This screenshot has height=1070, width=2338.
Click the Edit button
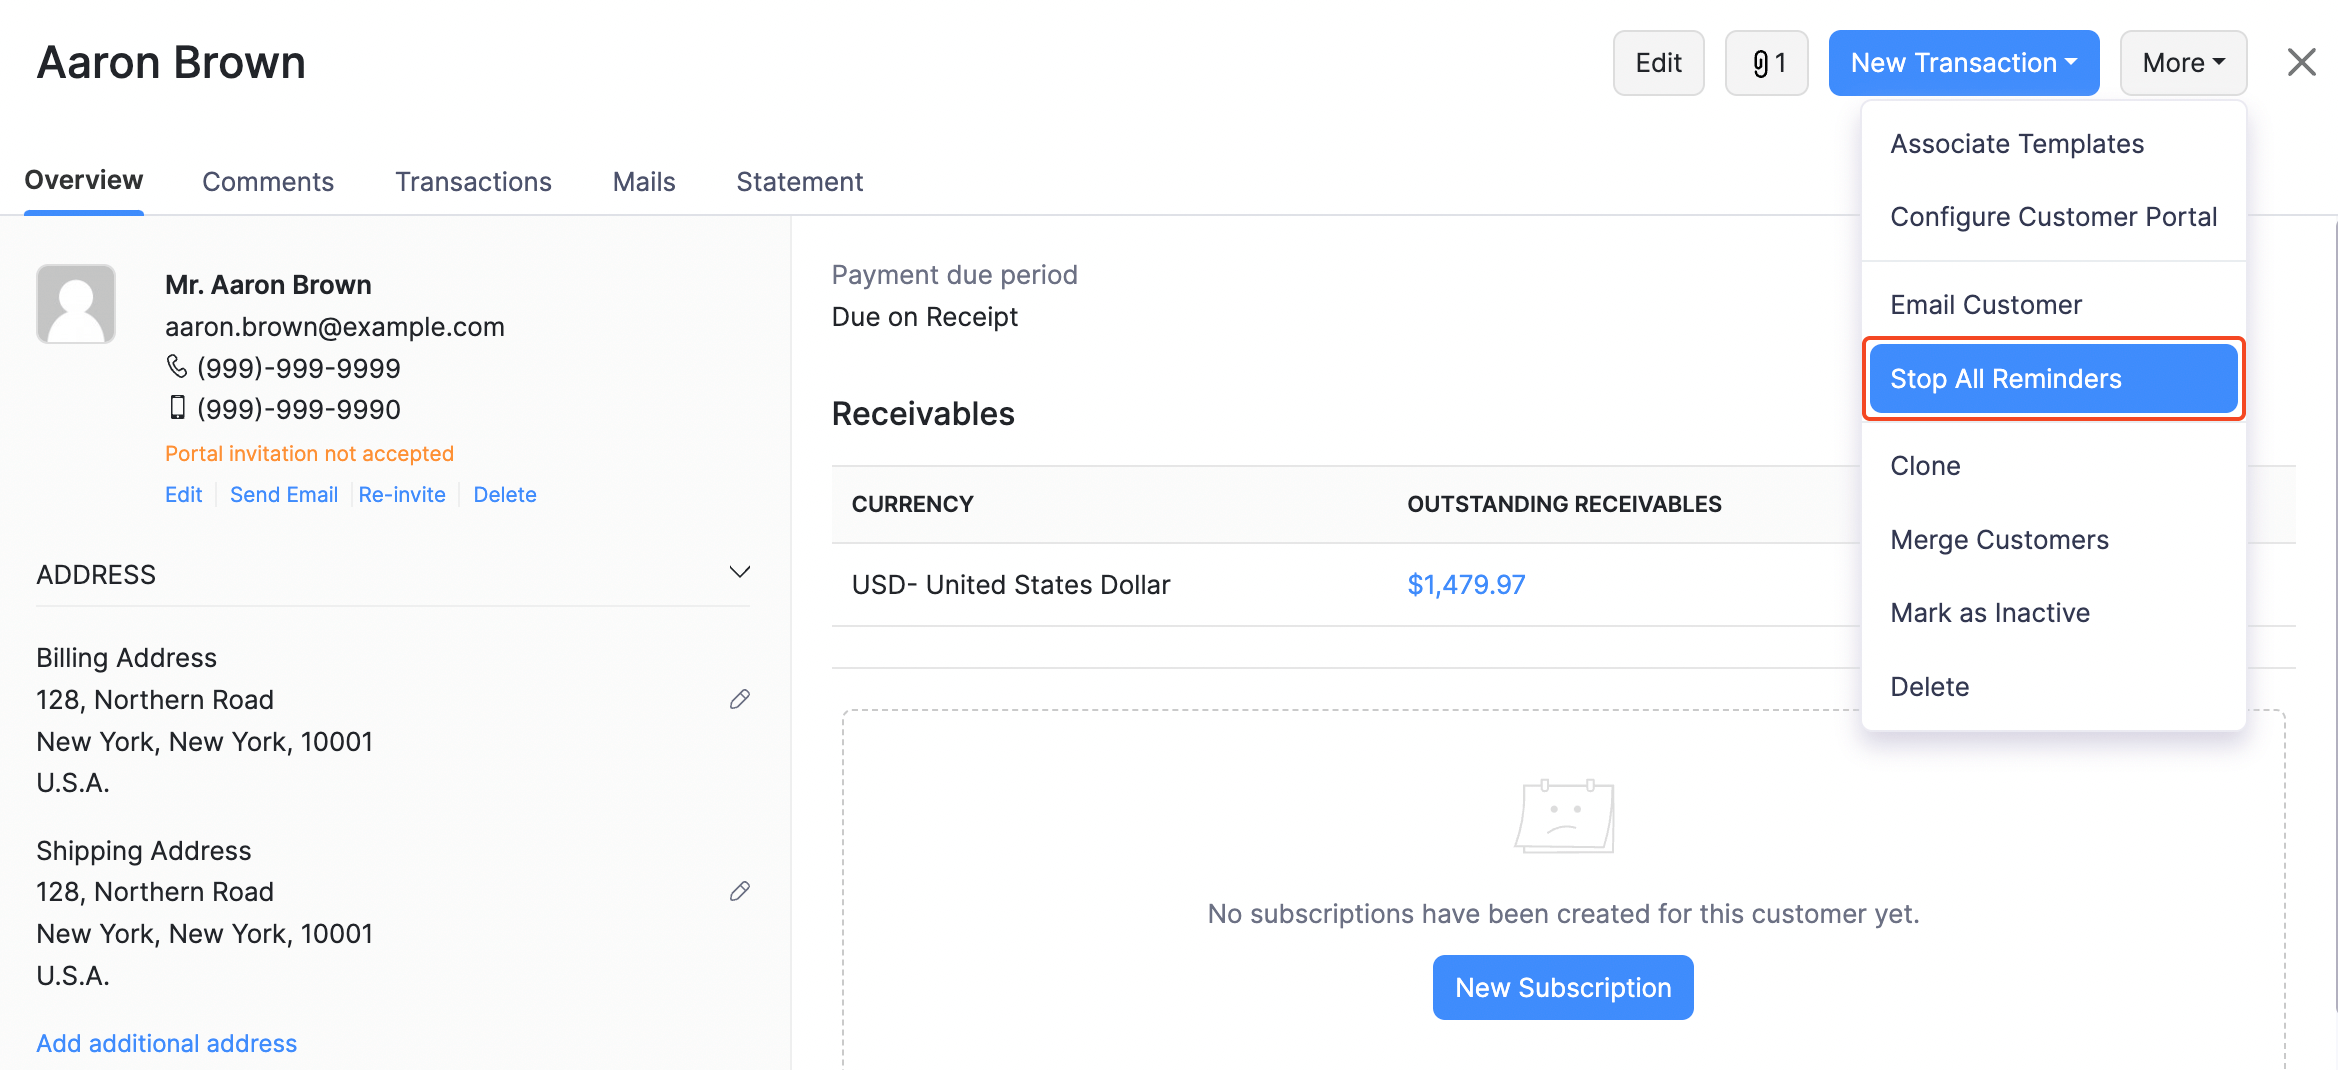[1658, 62]
